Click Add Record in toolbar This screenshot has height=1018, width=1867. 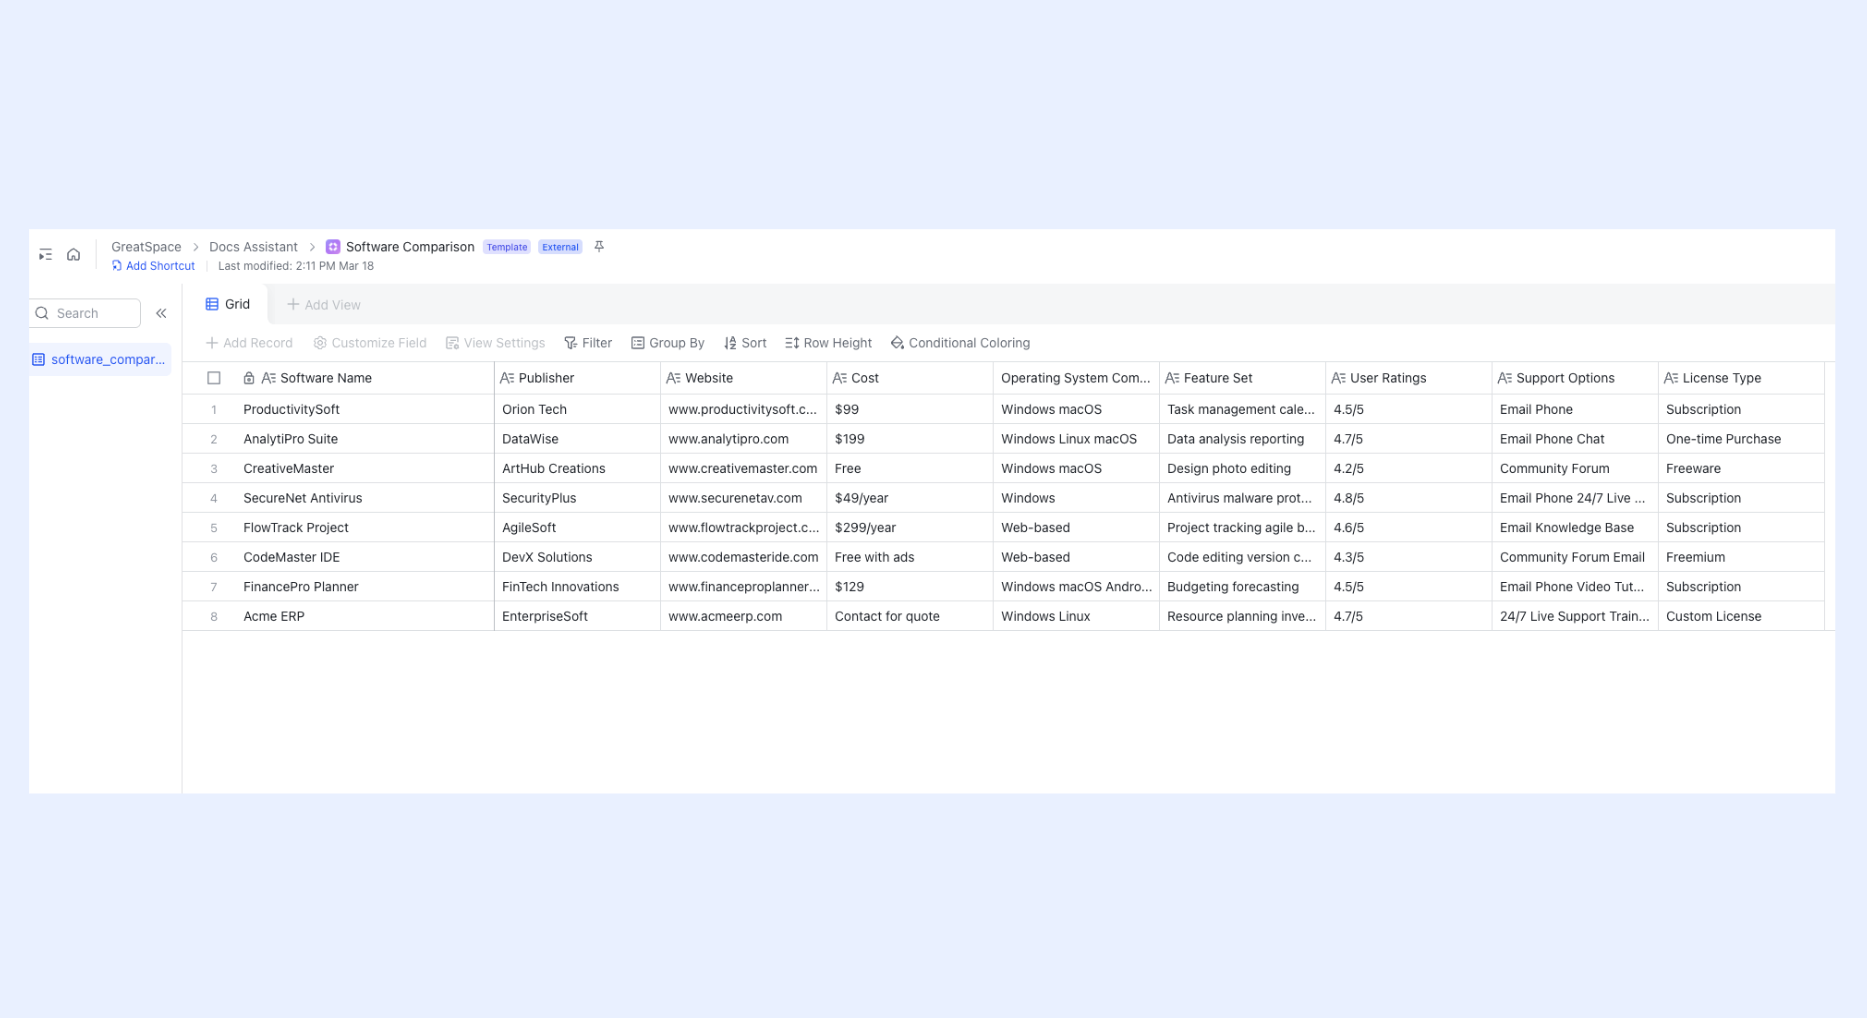[x=249, y=343]
